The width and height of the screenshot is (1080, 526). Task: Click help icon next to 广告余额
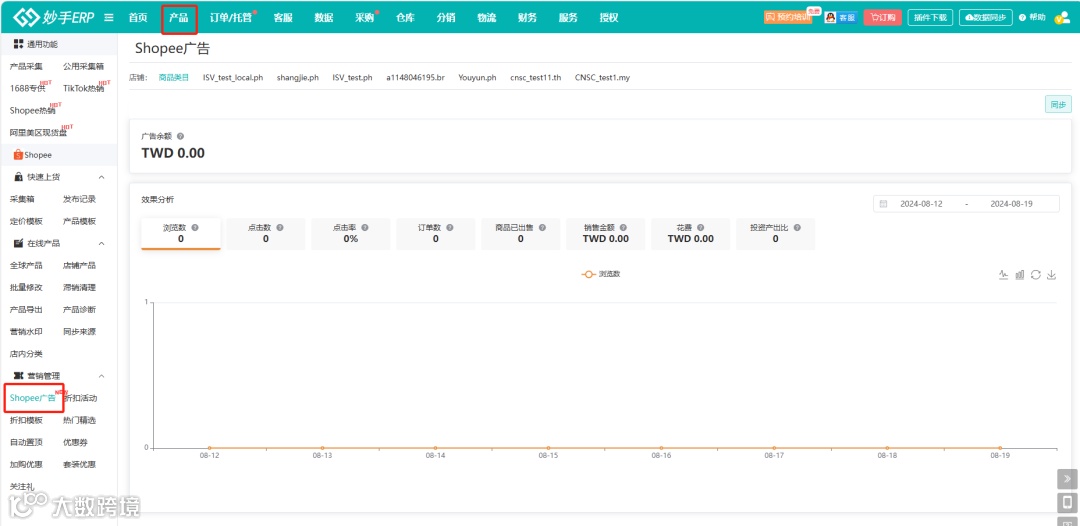click(180, 136)
